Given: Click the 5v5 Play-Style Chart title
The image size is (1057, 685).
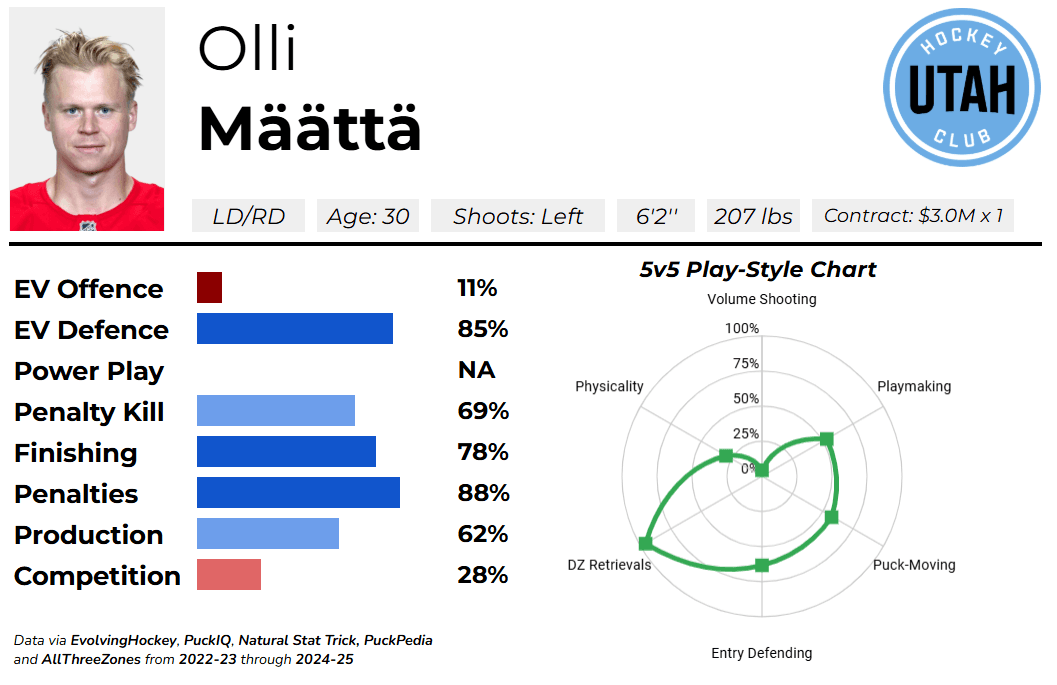Looking at the screenshot, I should pyautogui.click(x=757, y=269).
